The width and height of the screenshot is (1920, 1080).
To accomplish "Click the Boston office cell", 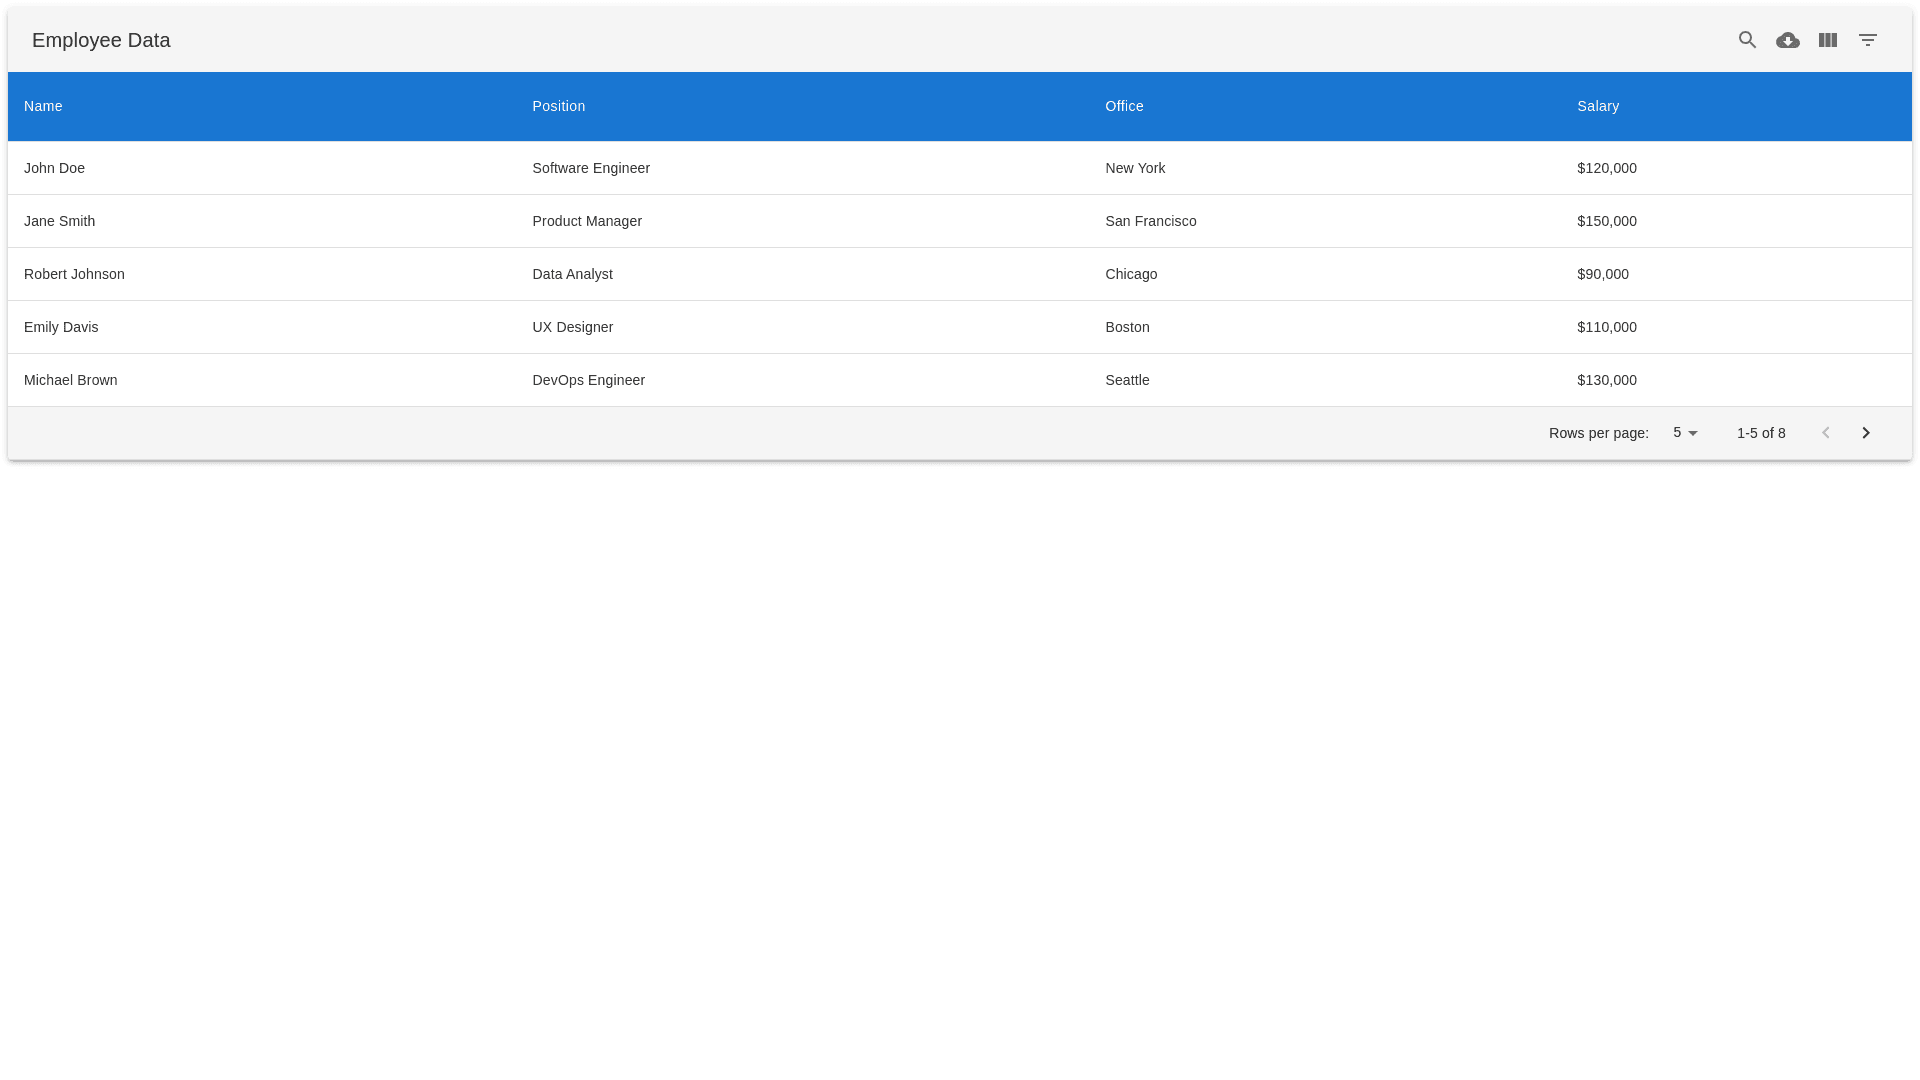I will [1127, 327].
